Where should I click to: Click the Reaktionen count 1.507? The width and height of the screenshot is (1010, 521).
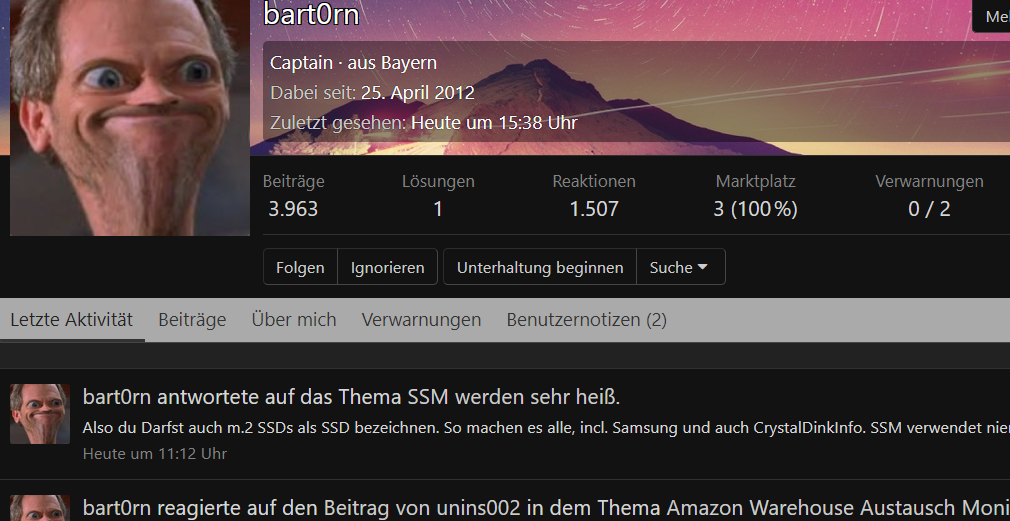click(x=594, y=209)
